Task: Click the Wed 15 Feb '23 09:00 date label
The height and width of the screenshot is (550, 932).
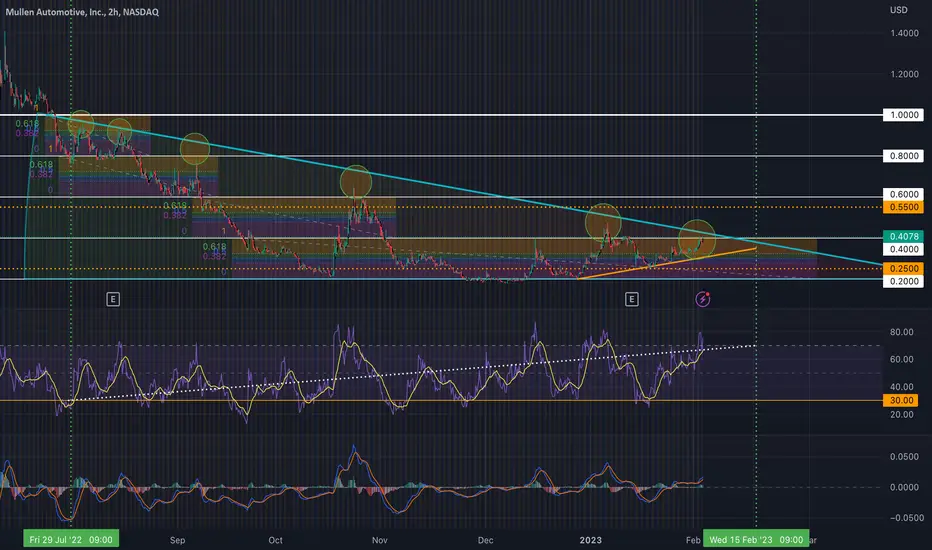Action: coord(756,539)
